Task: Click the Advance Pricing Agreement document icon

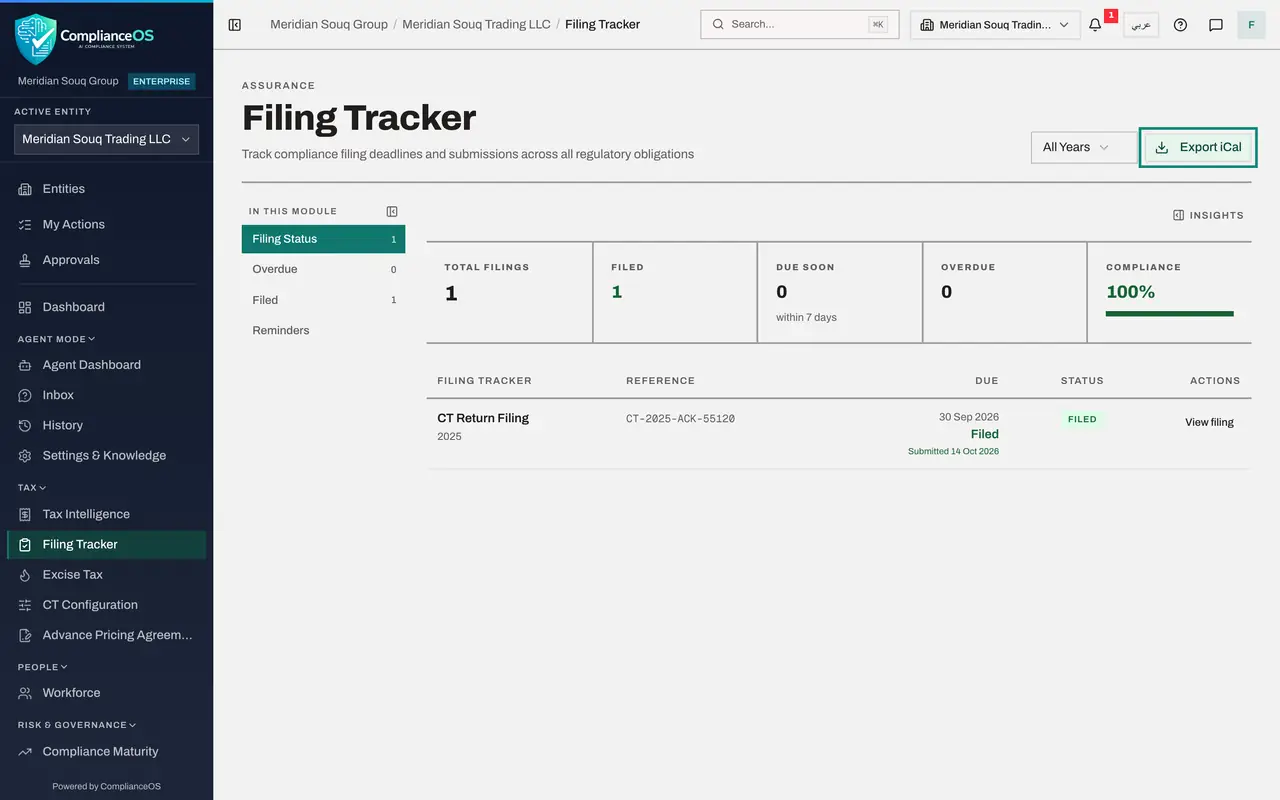Action: (25, 635)
